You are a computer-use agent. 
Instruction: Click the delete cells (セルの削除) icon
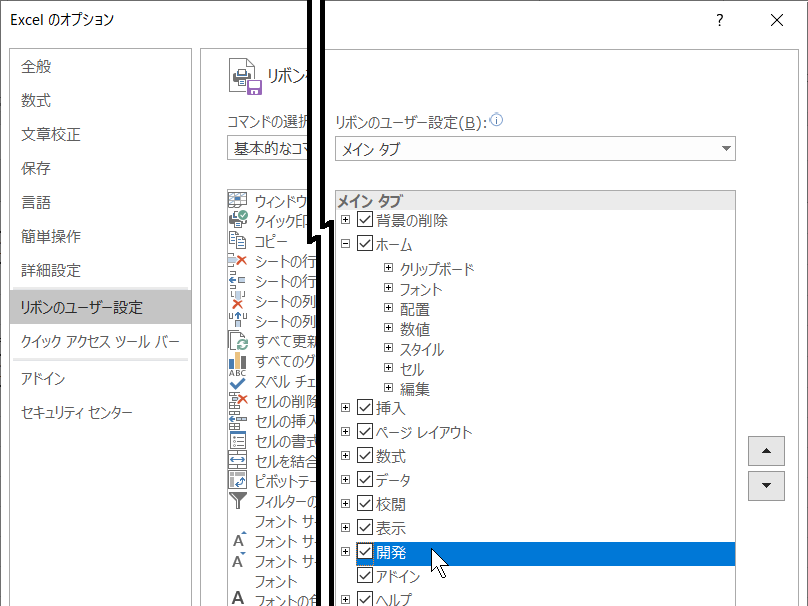click(x=238, y=400)
